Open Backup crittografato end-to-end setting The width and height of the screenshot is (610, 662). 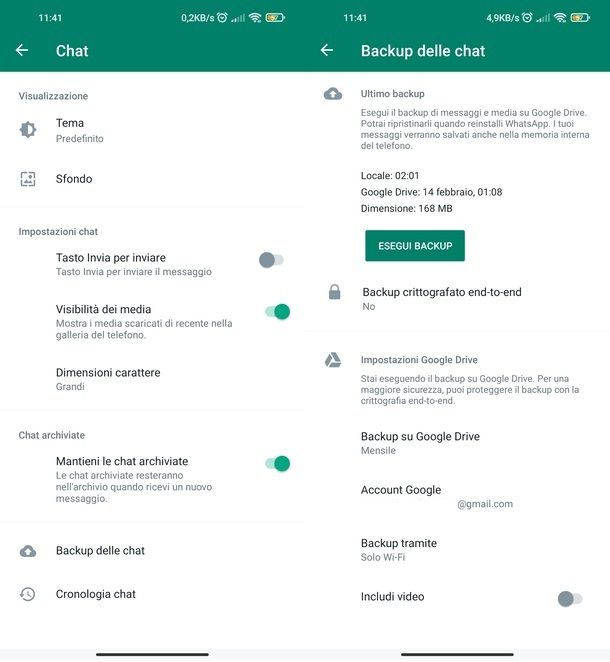tap(457, 299)
